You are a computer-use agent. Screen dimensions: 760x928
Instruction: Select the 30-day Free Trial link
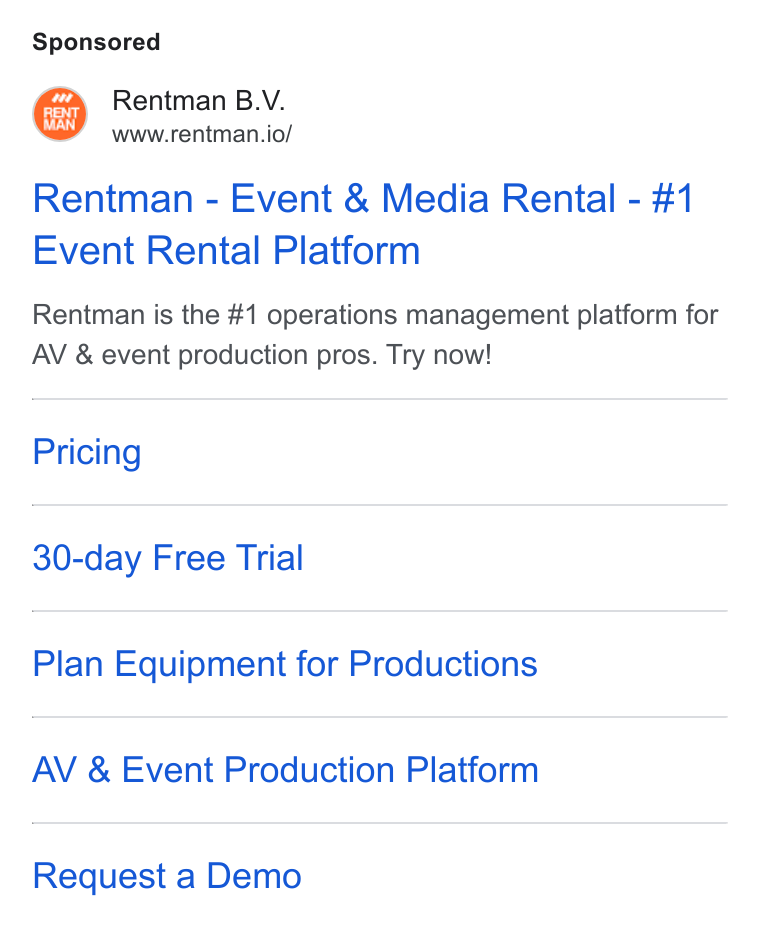(168, 558)
